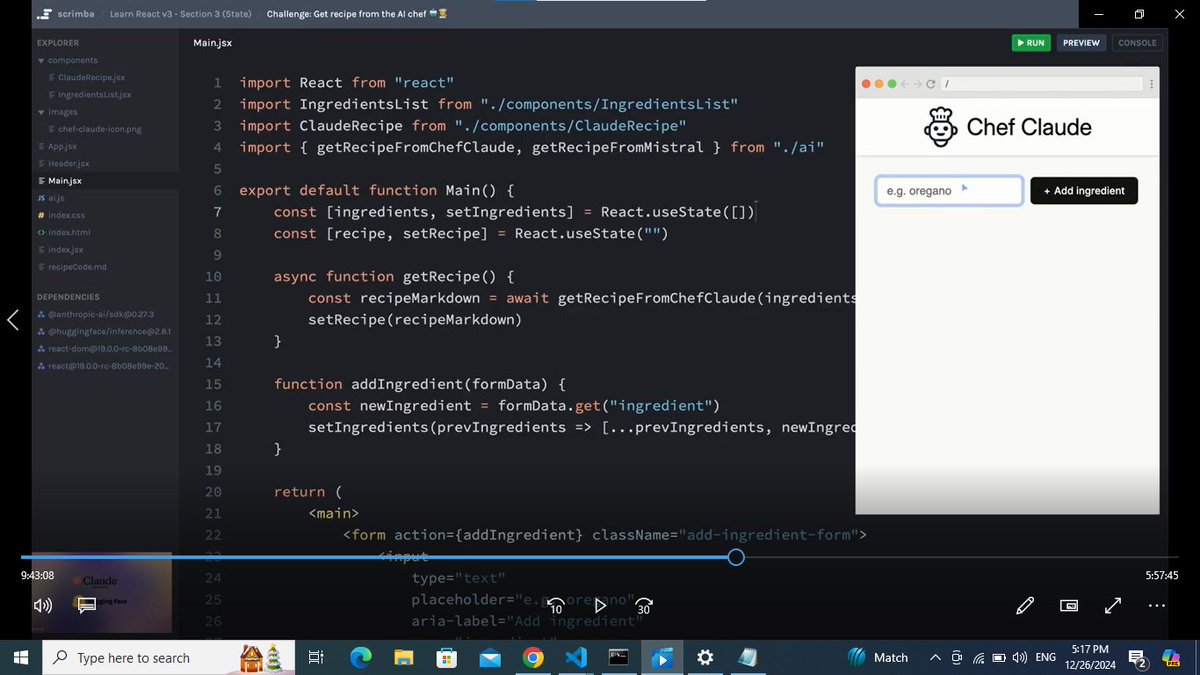
Task: Select Main.jsx in the explorer list
Action: pos(59,180)
